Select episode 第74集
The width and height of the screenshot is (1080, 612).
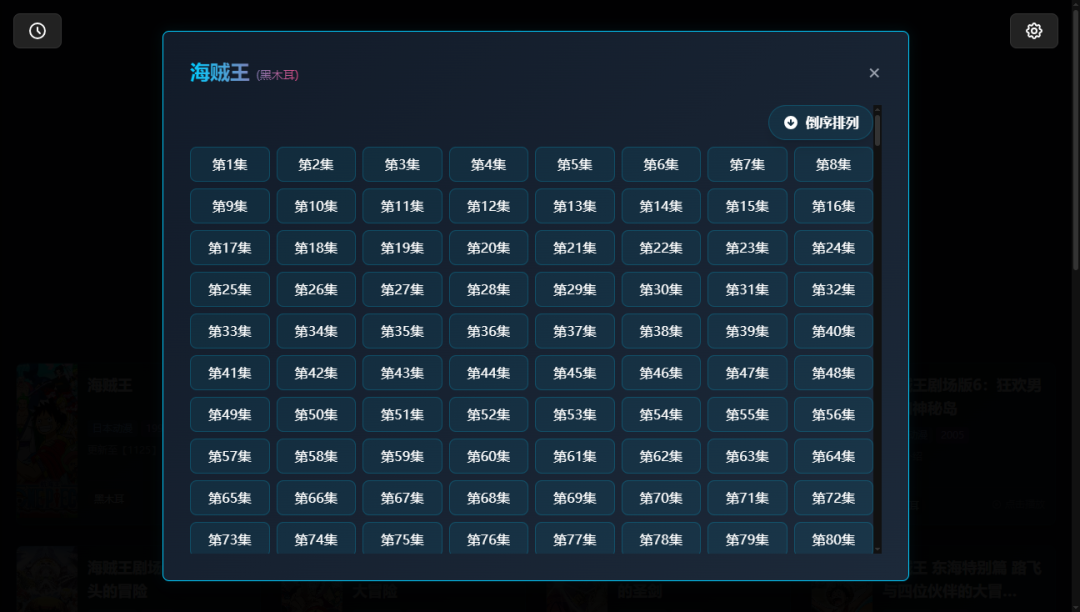pyautogui.click(x=316, y=538)
